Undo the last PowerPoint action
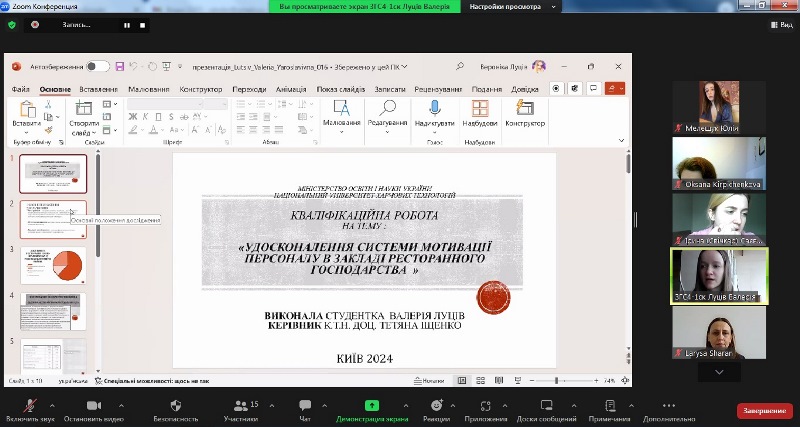 click(x=134, y=66)
